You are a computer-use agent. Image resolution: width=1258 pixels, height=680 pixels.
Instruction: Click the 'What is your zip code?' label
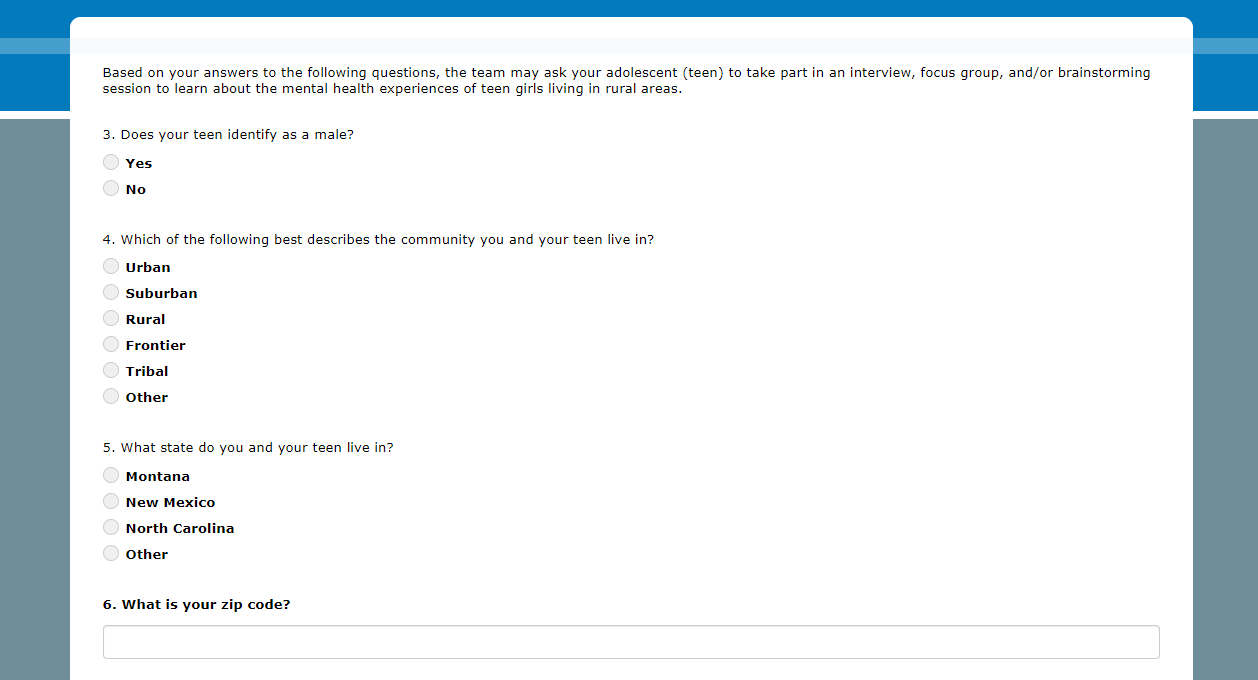[x=196, y=605]
